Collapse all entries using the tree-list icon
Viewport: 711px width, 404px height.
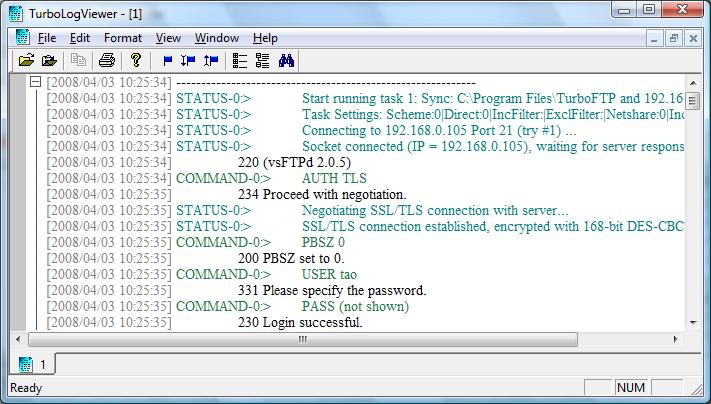[262, 60]
